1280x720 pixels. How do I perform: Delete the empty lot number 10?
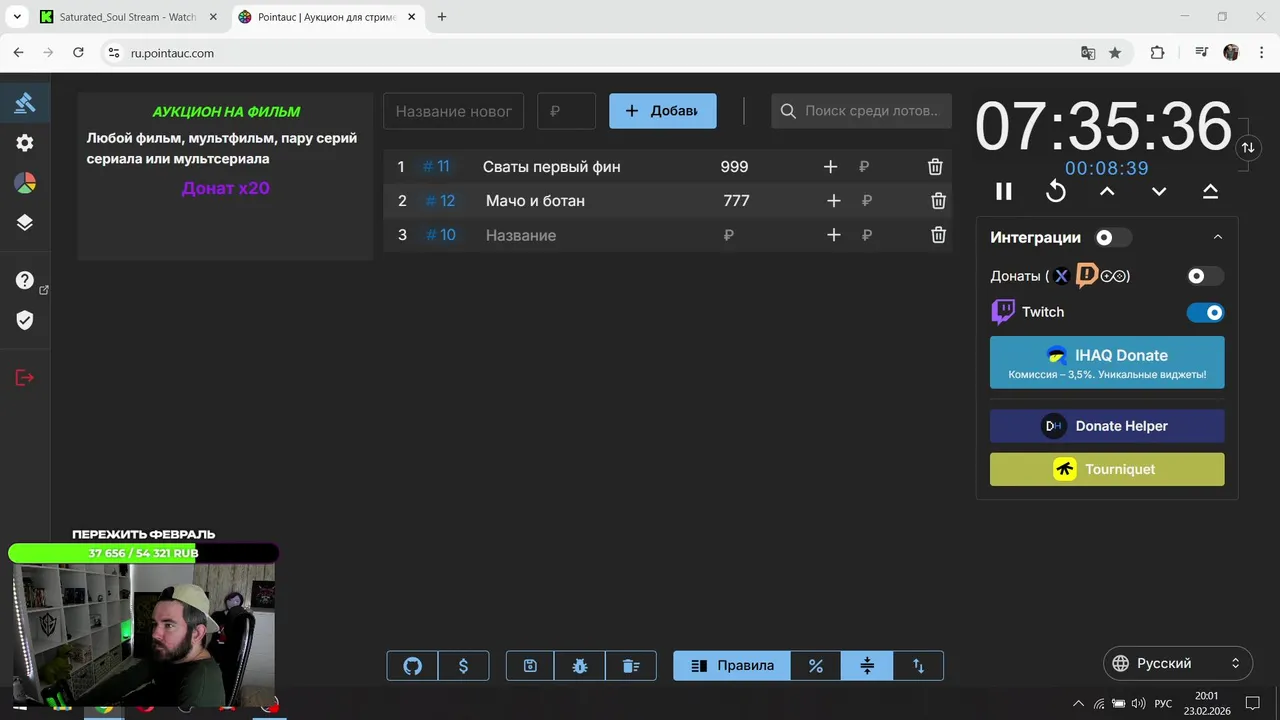coord(938,235)
